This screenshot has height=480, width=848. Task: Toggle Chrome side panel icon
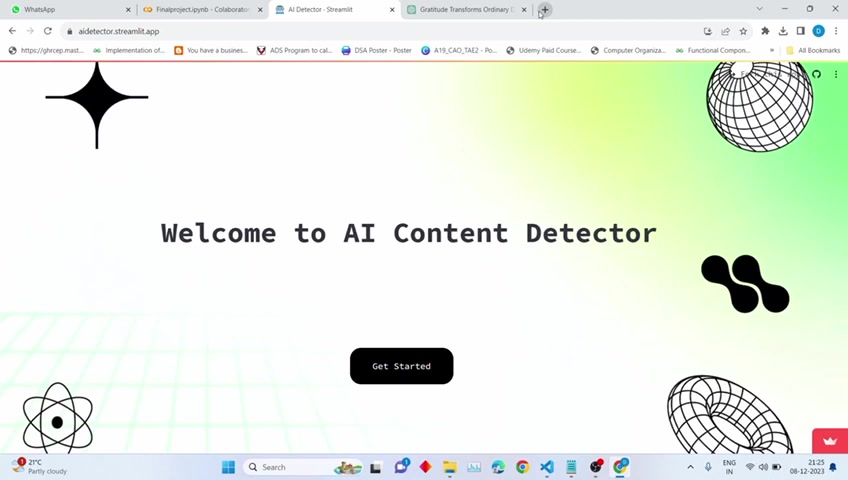pos(801,31)
